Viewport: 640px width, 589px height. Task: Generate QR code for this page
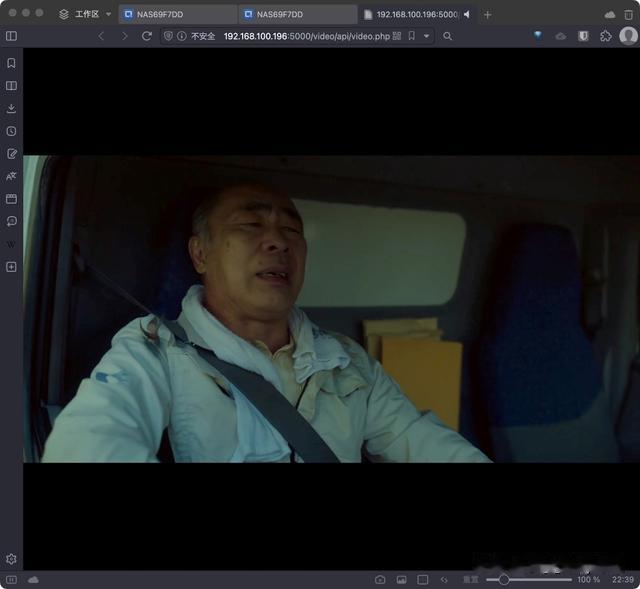(397, 36)
